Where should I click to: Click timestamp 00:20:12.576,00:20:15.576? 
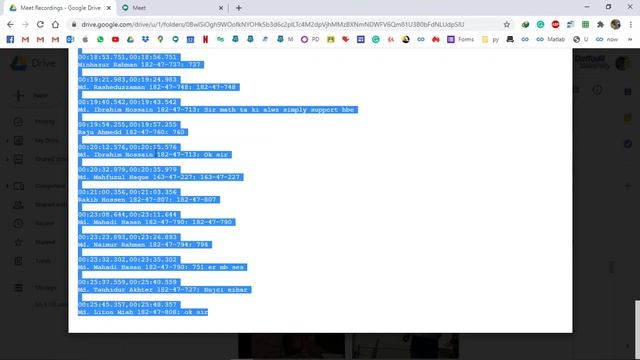pos(127,147)
